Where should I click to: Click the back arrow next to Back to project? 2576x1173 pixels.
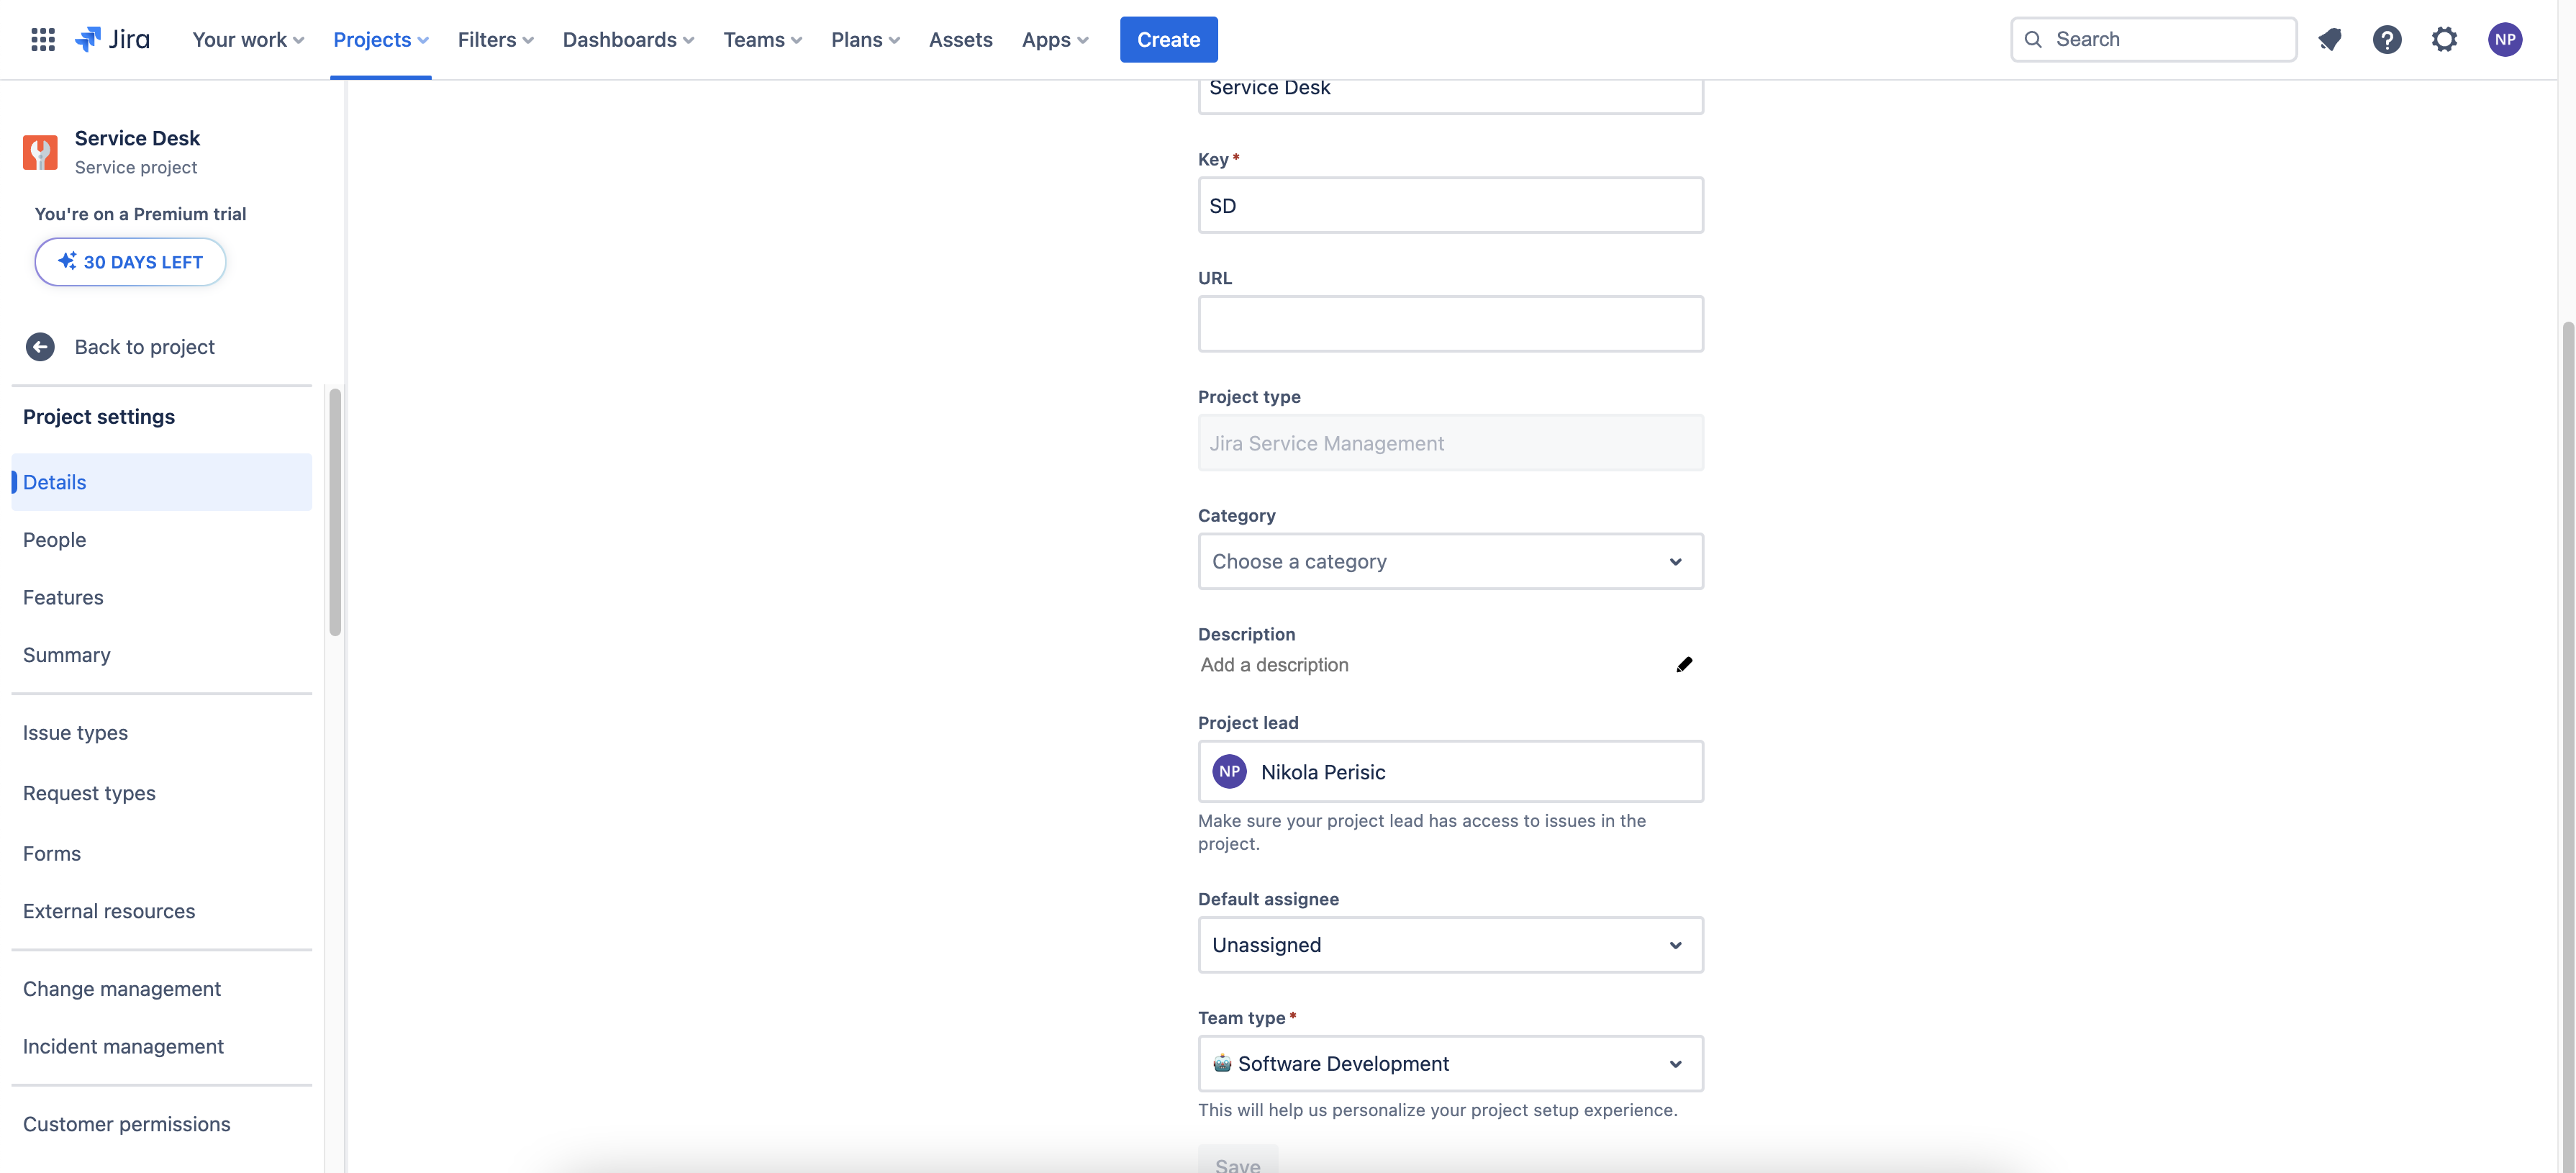pyautogui.click(x=40, y=346)
